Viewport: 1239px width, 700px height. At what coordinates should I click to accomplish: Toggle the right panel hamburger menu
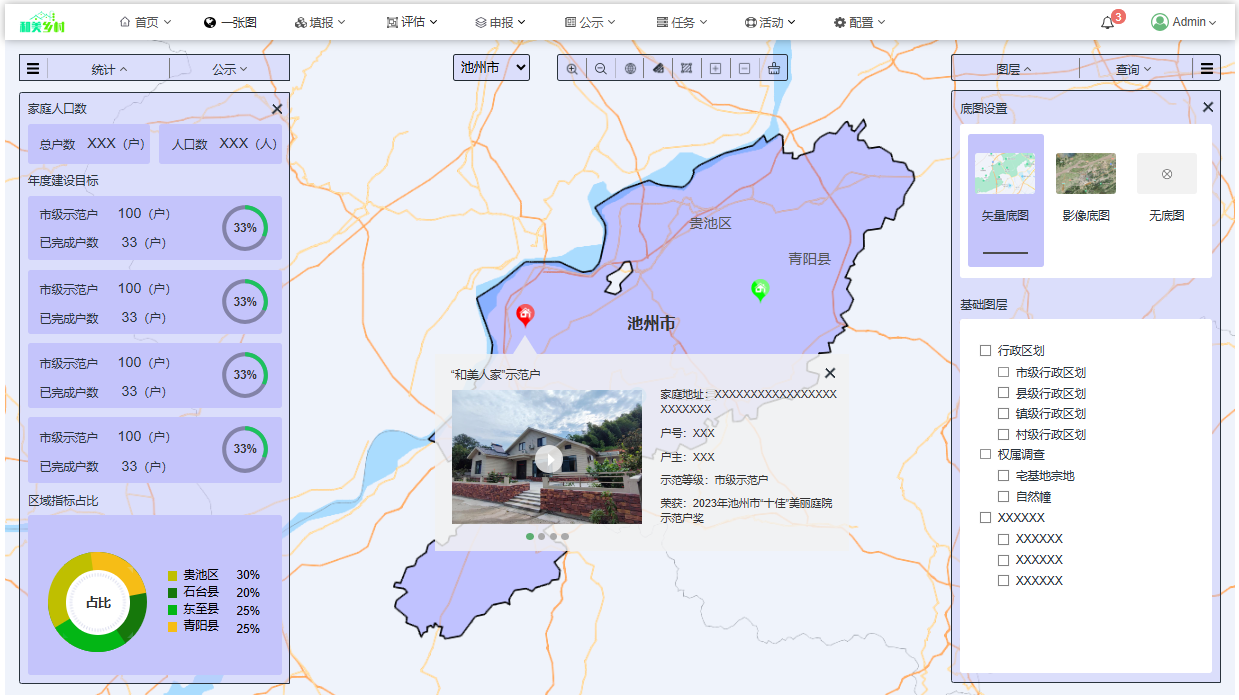click(x=1207, y=69)
